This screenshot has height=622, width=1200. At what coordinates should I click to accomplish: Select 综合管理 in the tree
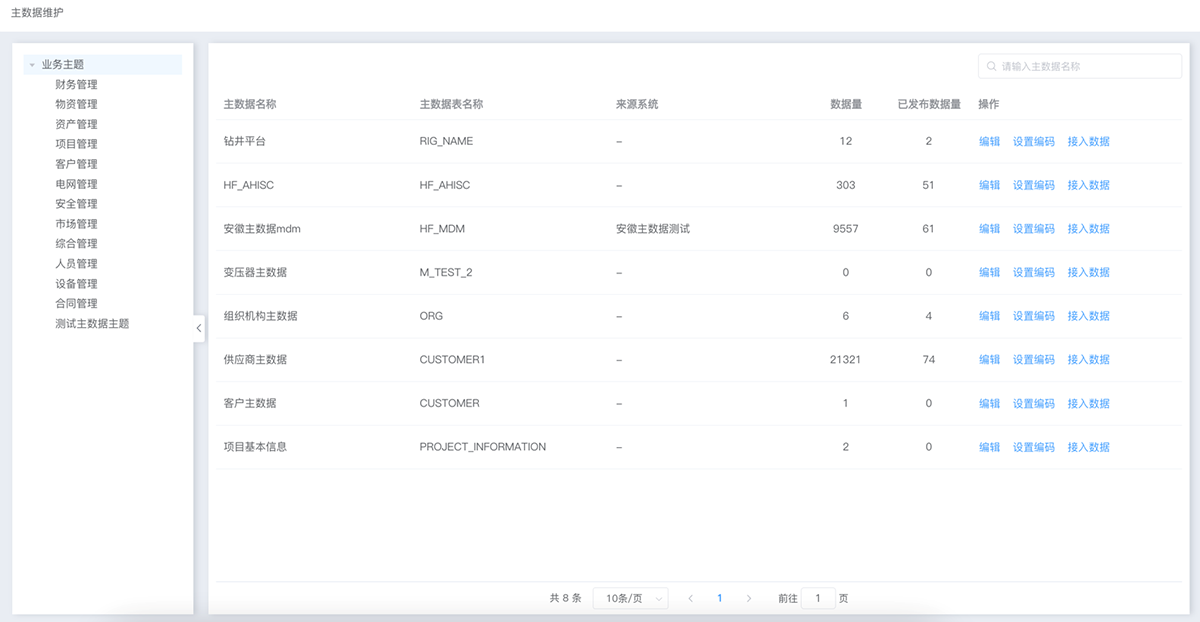click(x=76, y=244)
